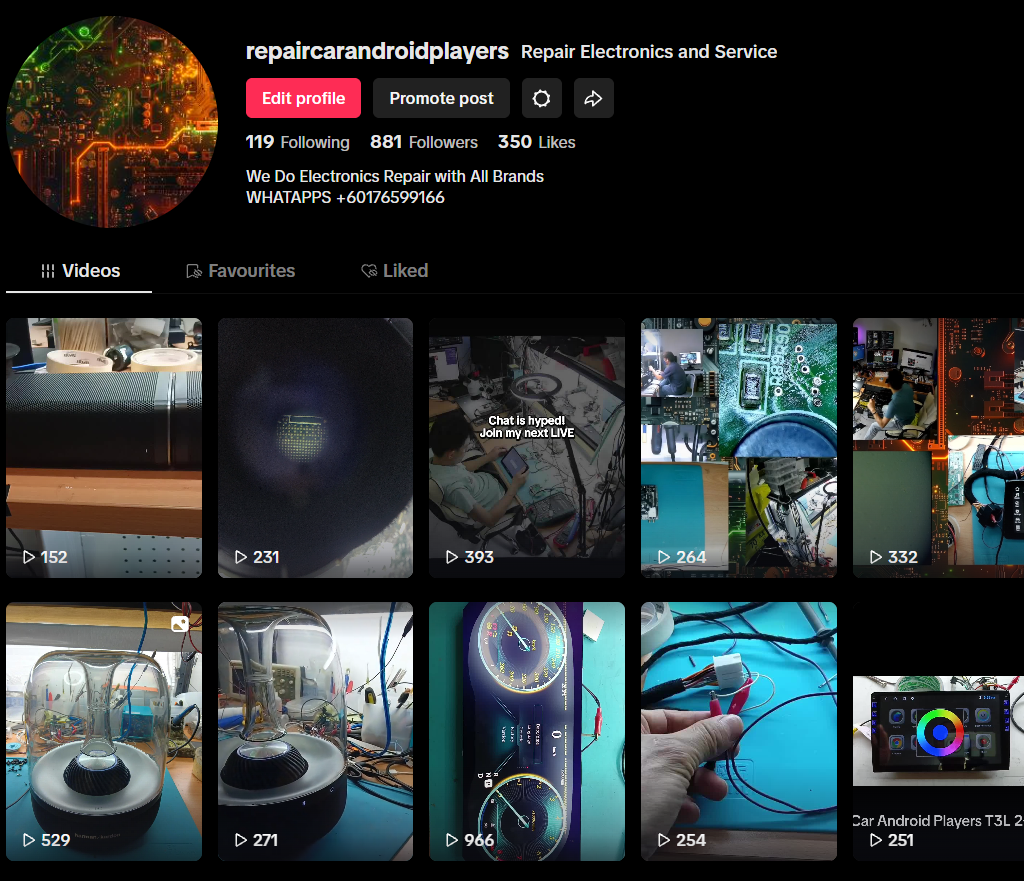Click the round circuit board profile picture
The image size is (1024, 881).
coord(112,122)
